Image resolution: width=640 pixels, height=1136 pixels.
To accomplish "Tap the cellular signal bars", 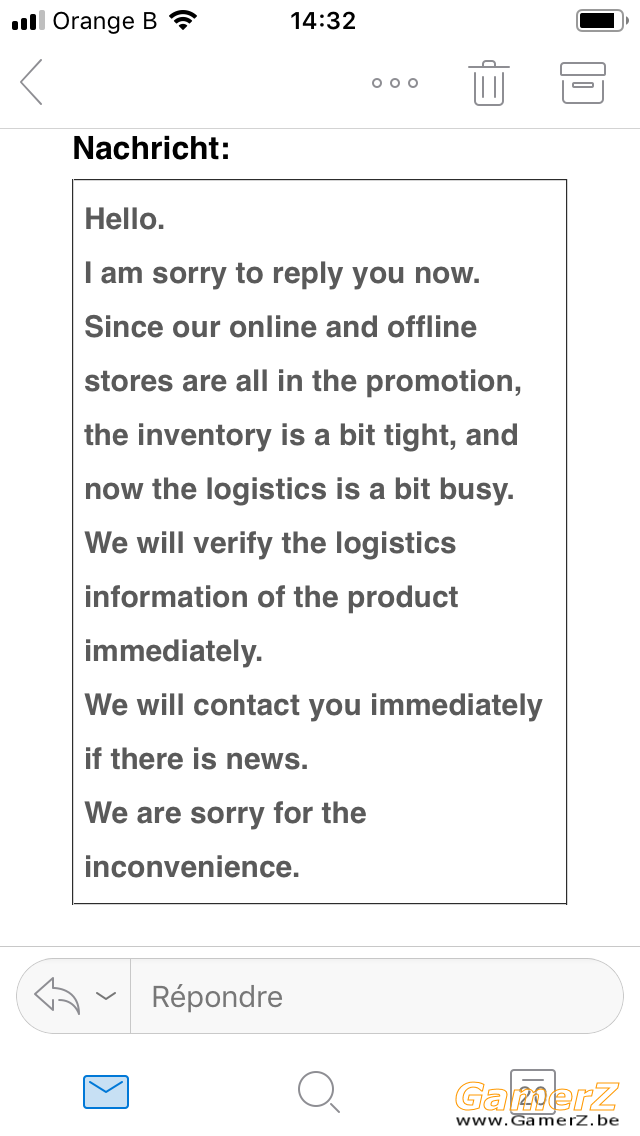I will (28, 21).
